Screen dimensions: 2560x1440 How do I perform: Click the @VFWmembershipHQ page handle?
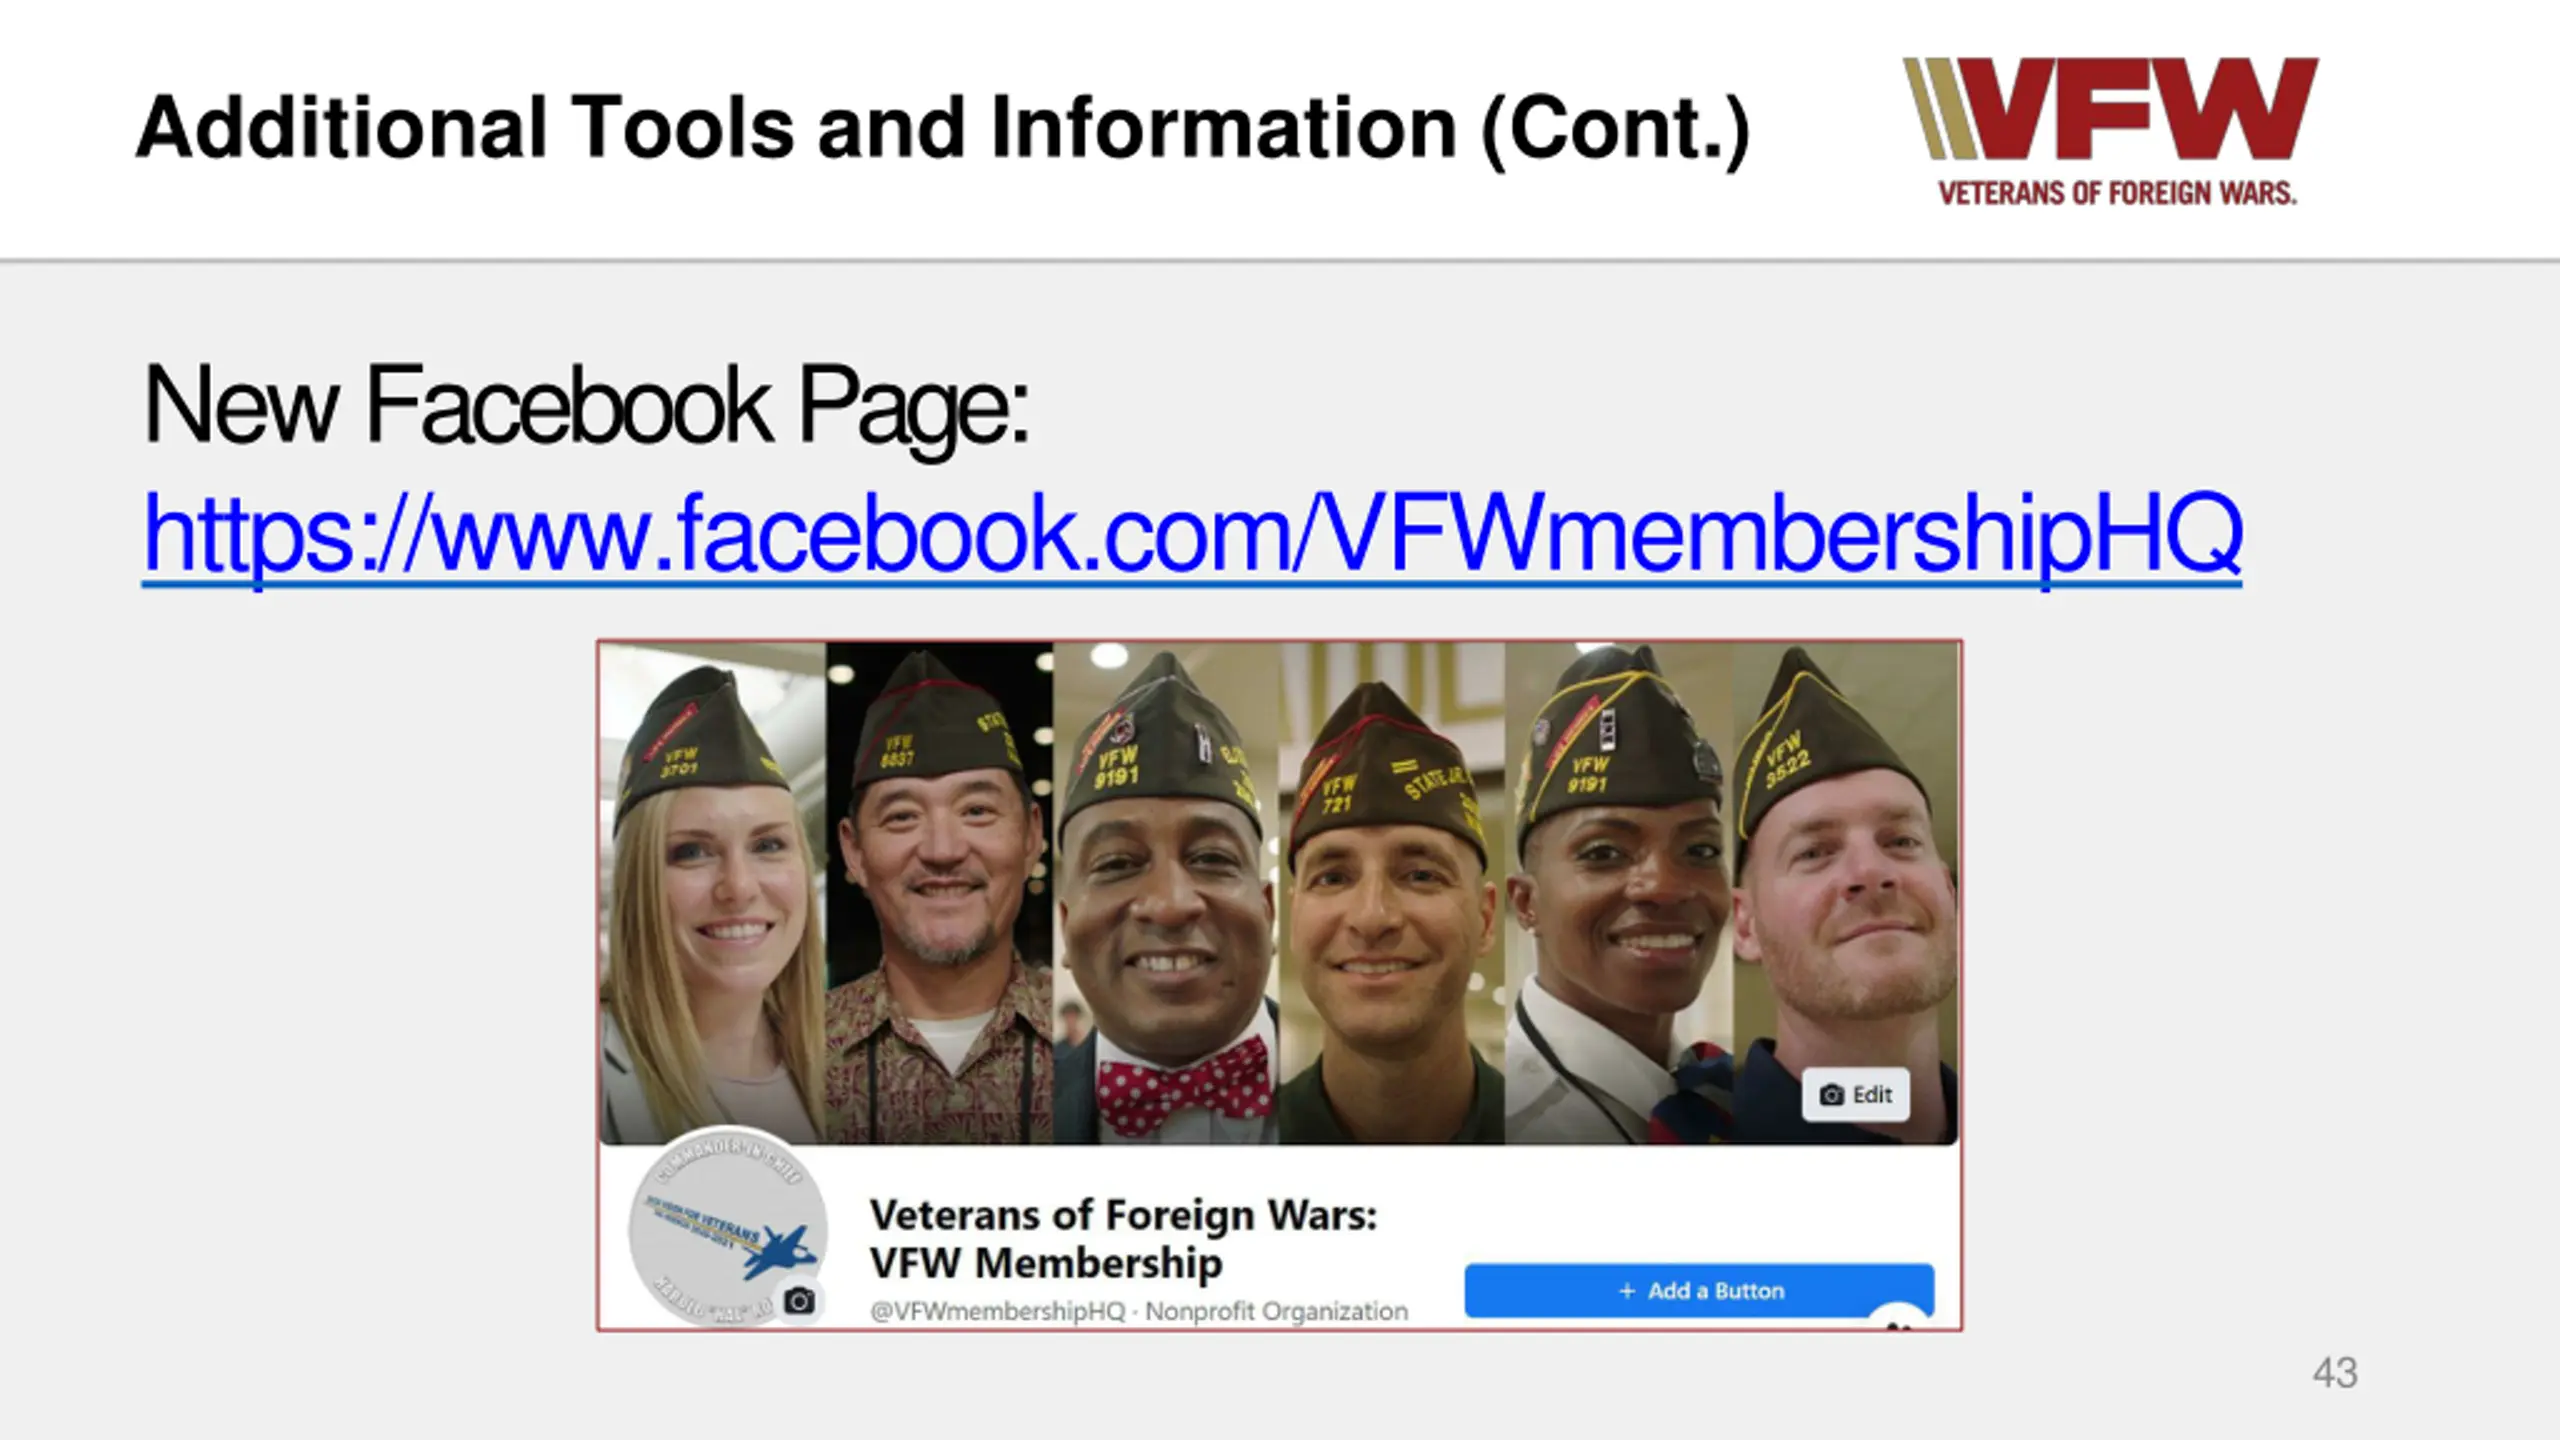point(997,1311)
